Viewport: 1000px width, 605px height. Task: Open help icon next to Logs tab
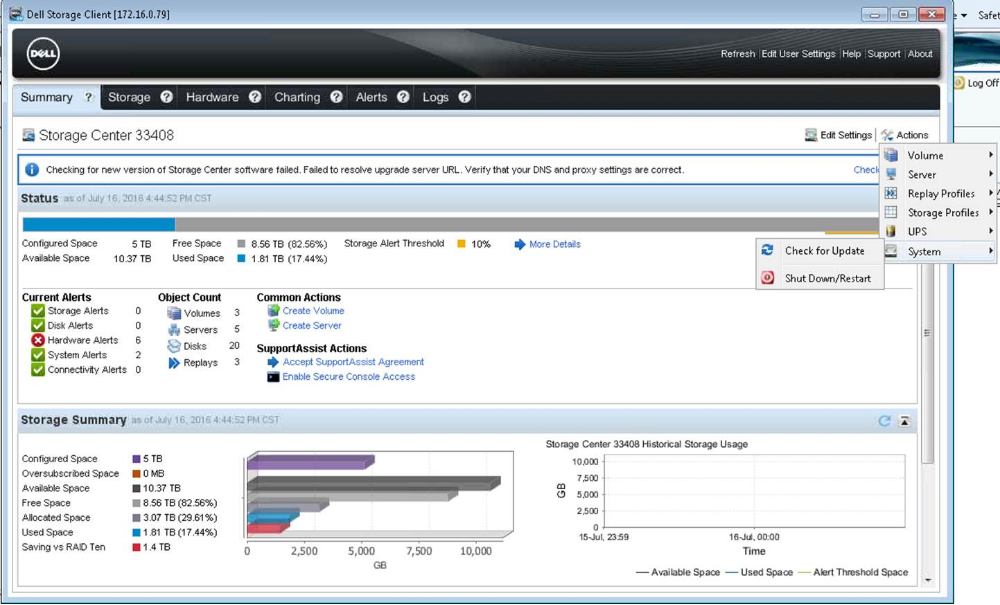tap(464, 97)
